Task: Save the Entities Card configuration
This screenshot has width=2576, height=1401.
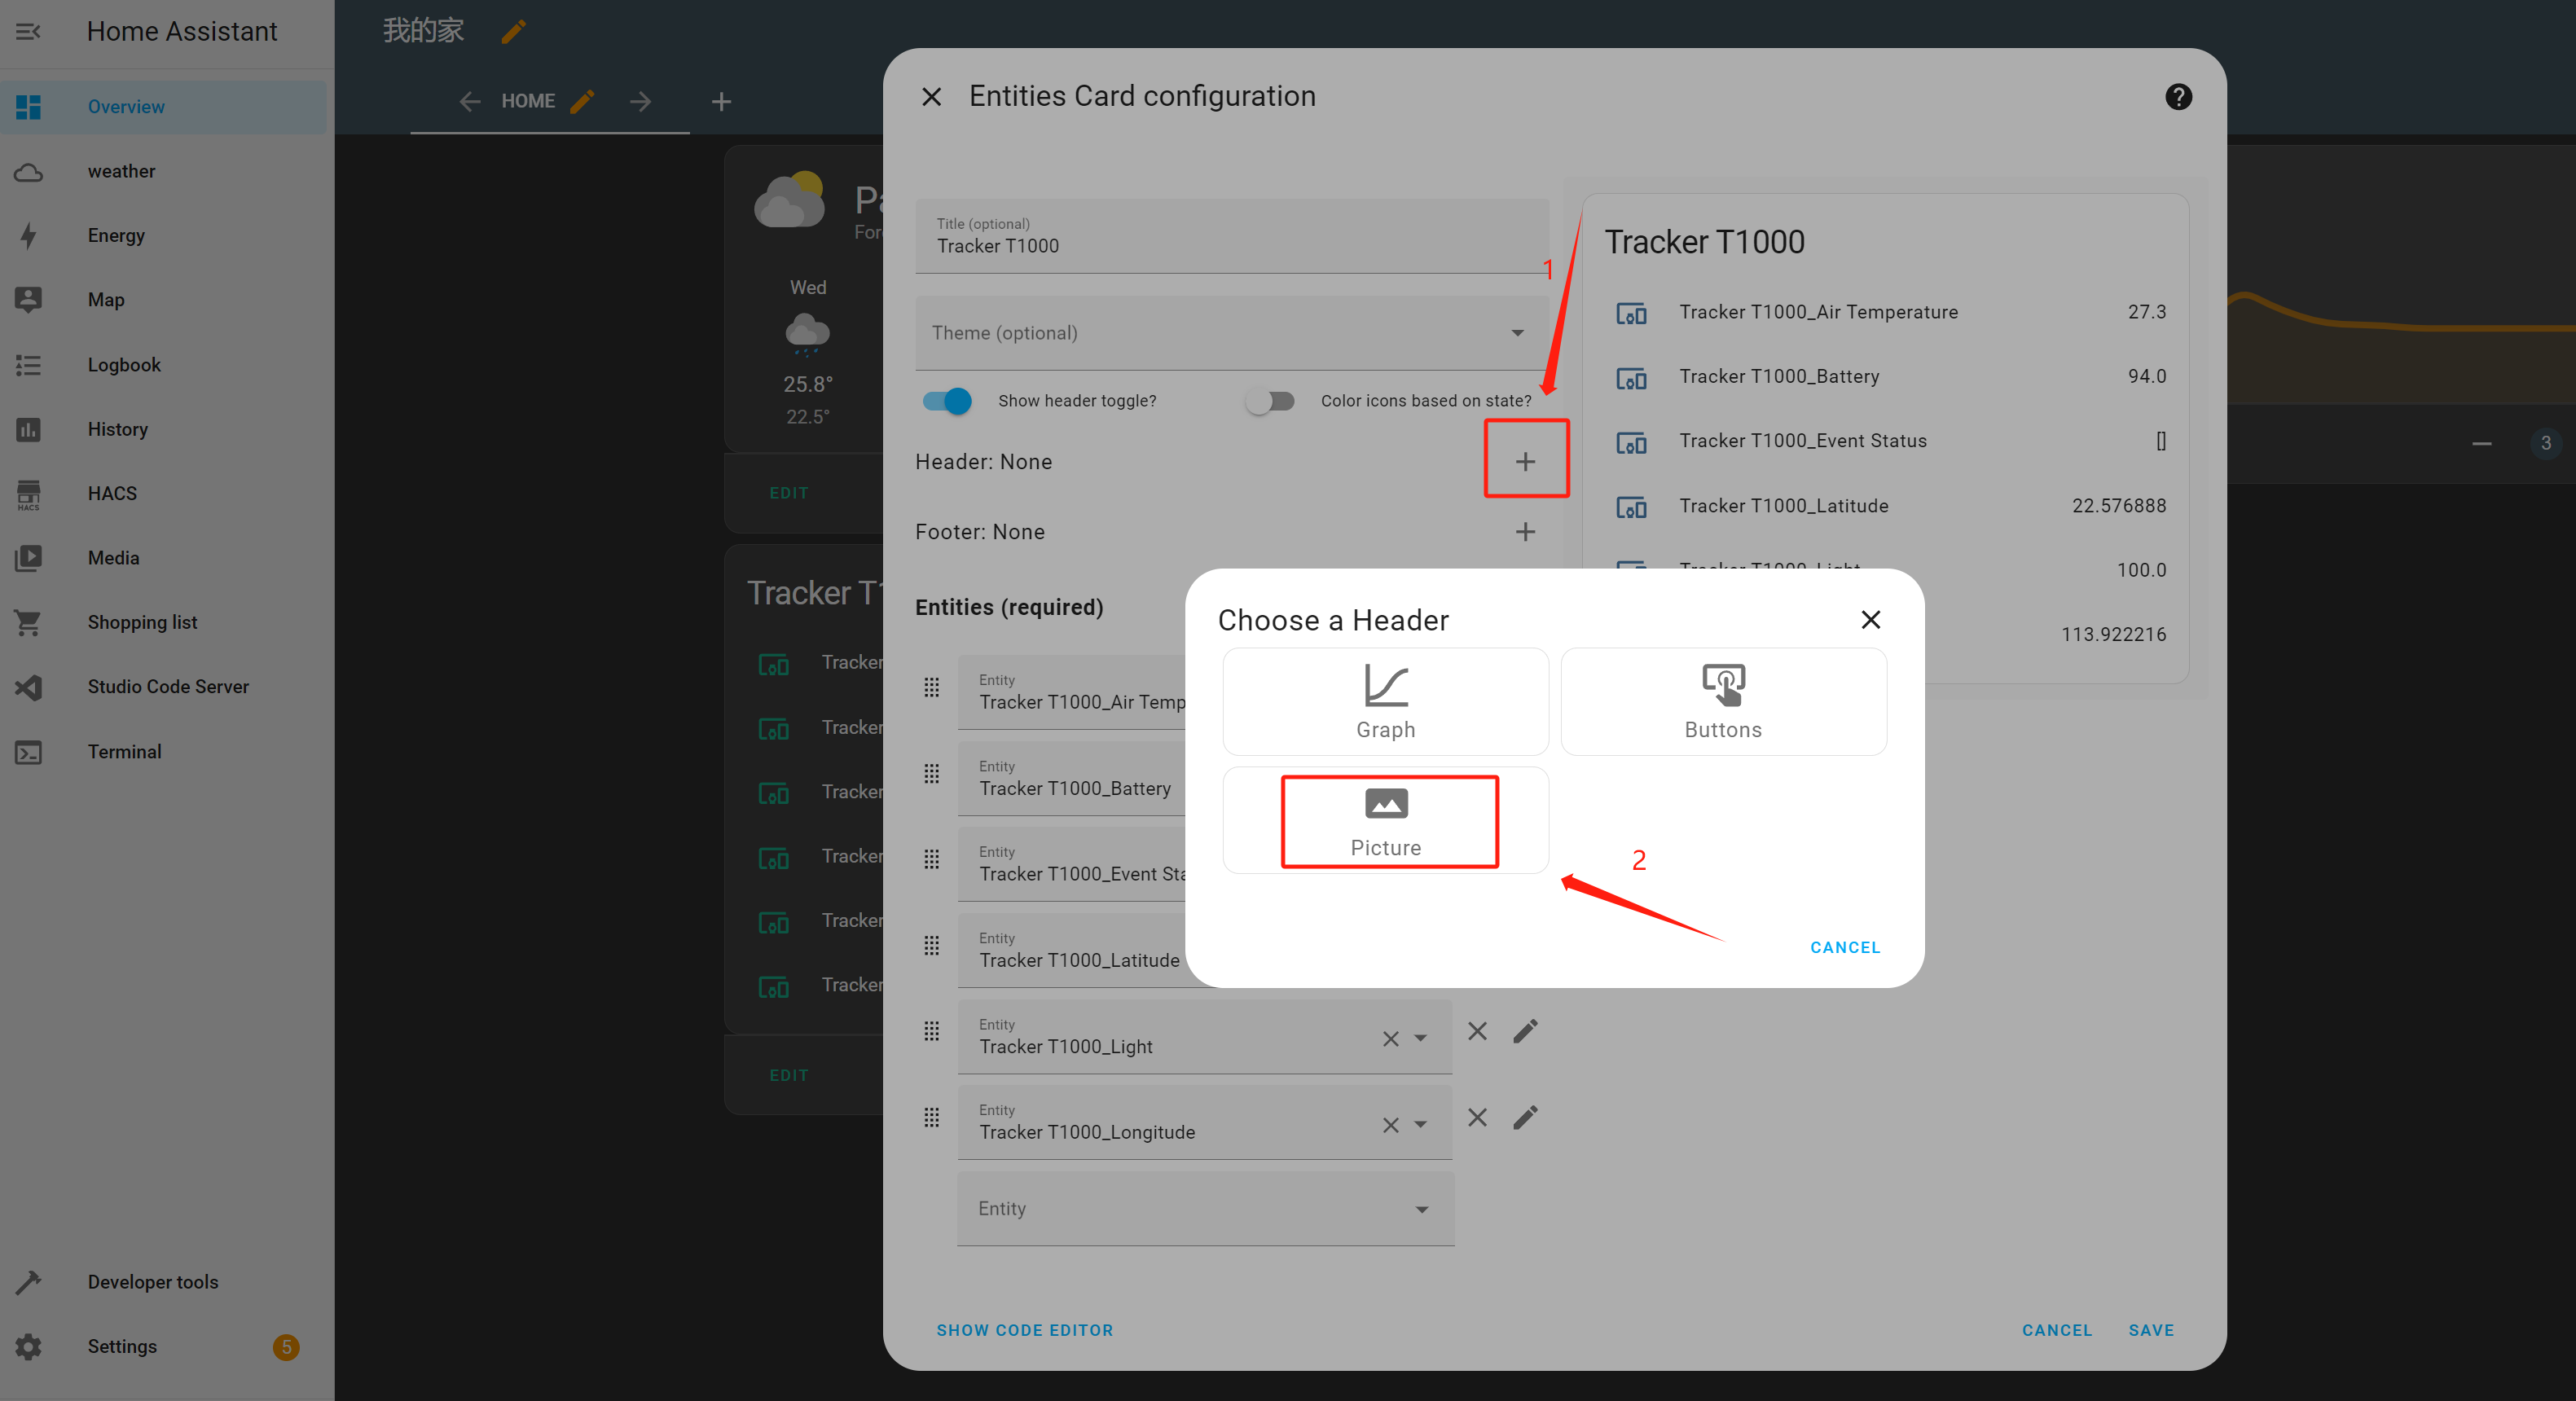Action: pyautogui.click(x=2150, y=1330)
